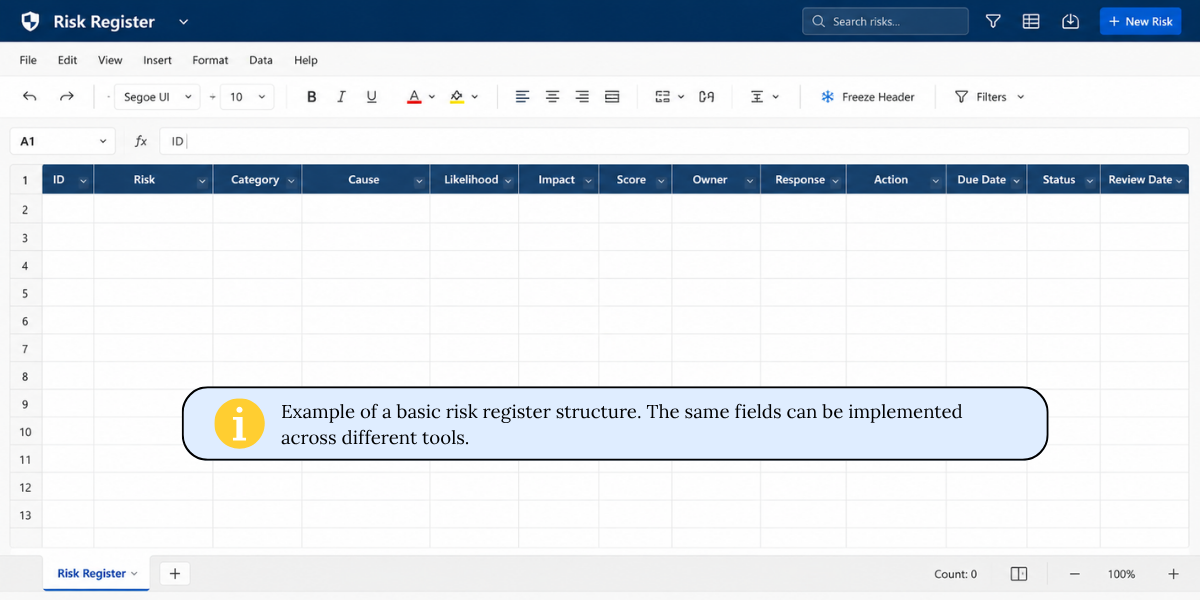
Task: Open the Due Date column filter arrow
Action: point(1016,181)
